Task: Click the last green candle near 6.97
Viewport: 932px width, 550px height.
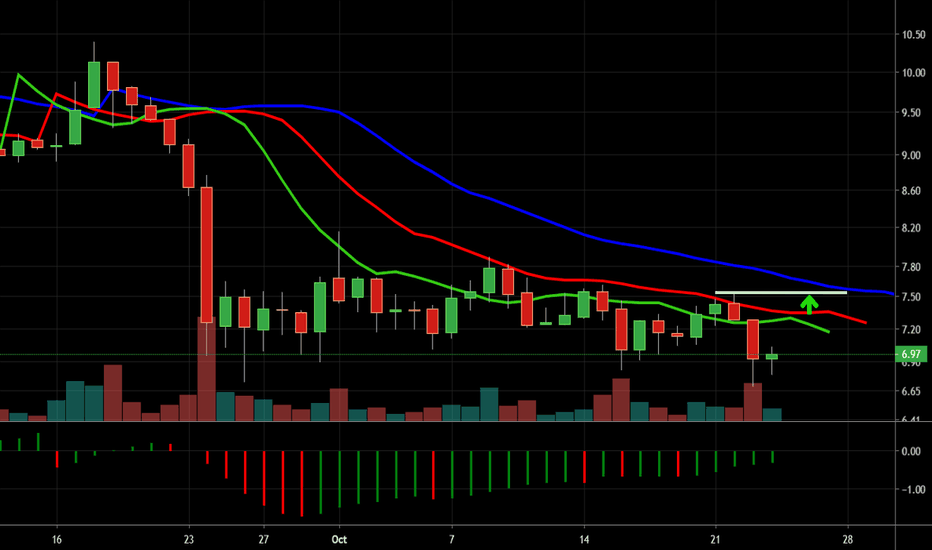Action: (x=772, y=357)
